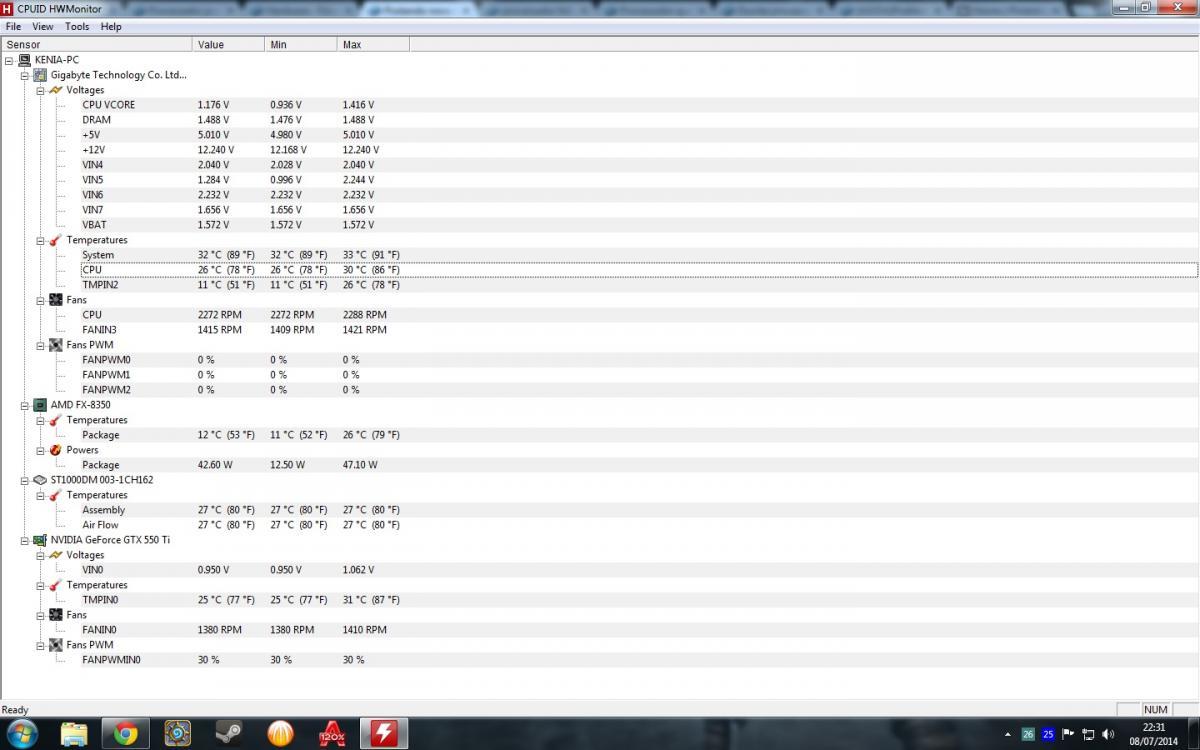Image resolution: width=1200 pixels, height=750 pixels.
Task: Click the HWMonitor lightning taskbar icon
Action: coord(384,734)
